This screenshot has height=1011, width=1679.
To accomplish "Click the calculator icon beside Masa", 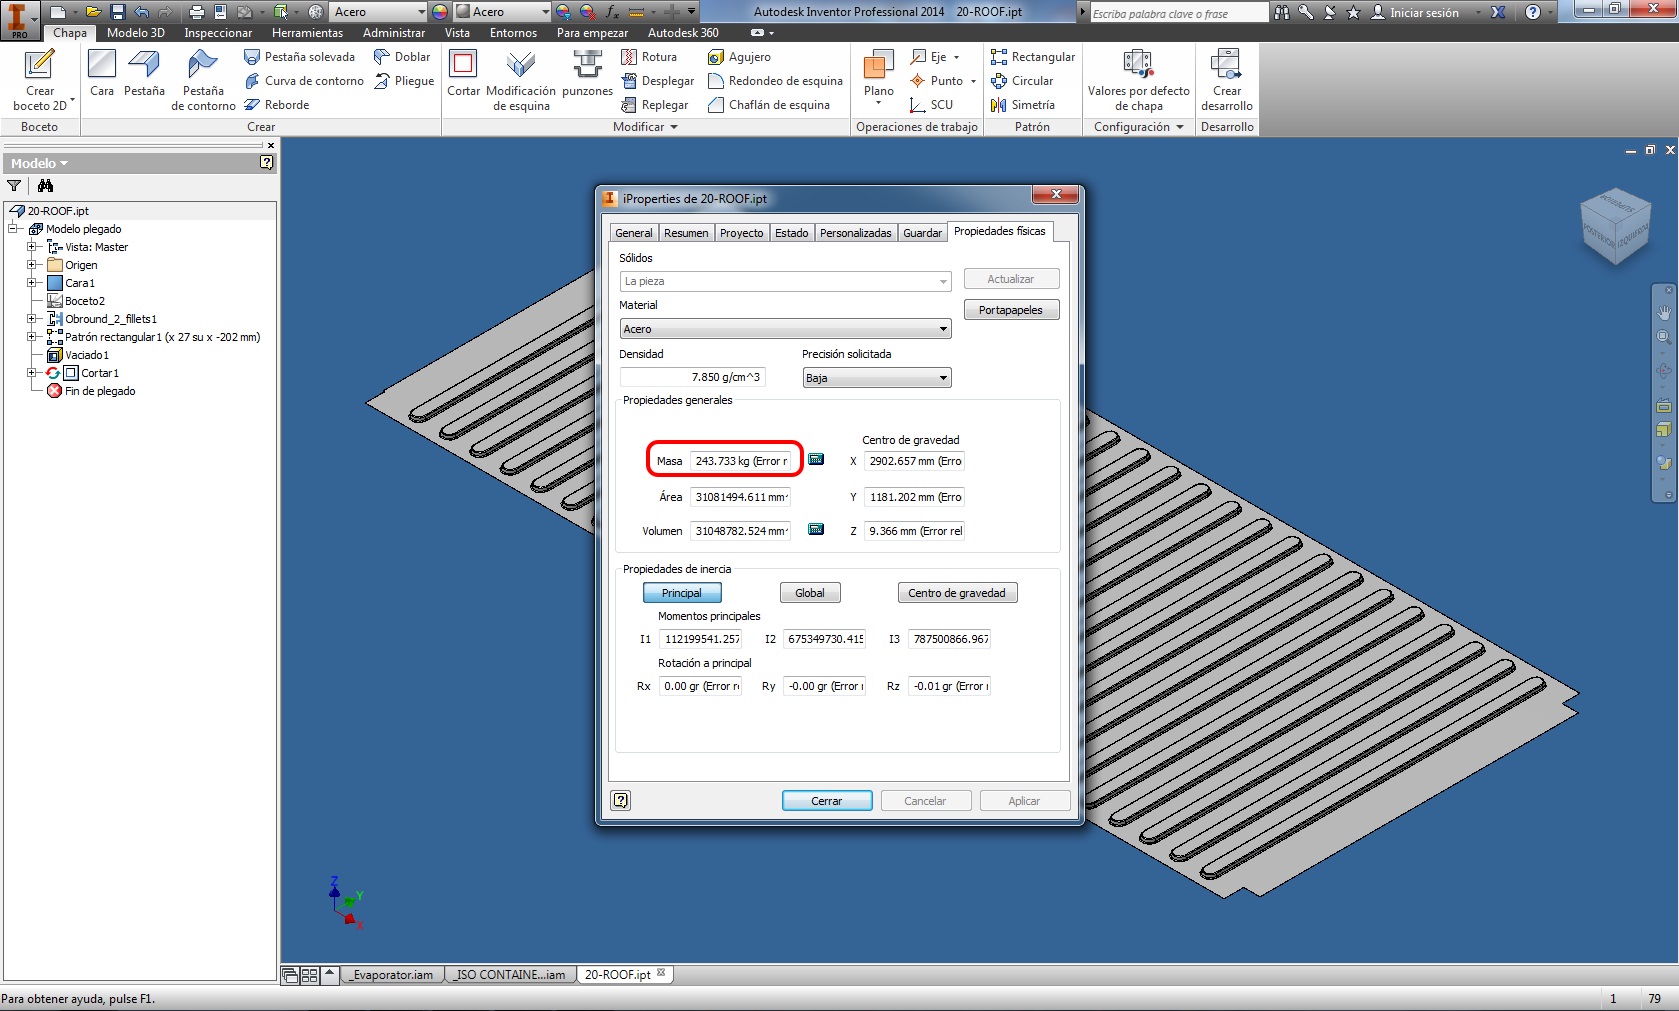I will pyautogui.click(x=816, y=459).
